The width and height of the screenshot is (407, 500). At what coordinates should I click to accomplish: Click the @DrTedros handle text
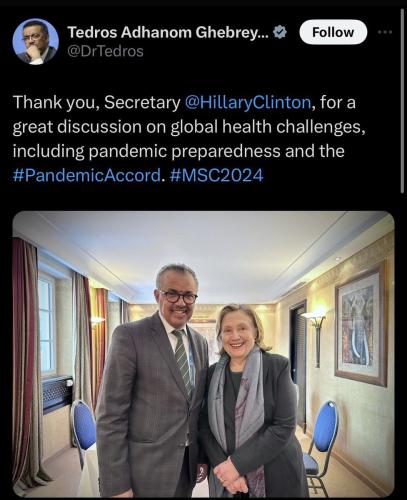click(105, 51)
